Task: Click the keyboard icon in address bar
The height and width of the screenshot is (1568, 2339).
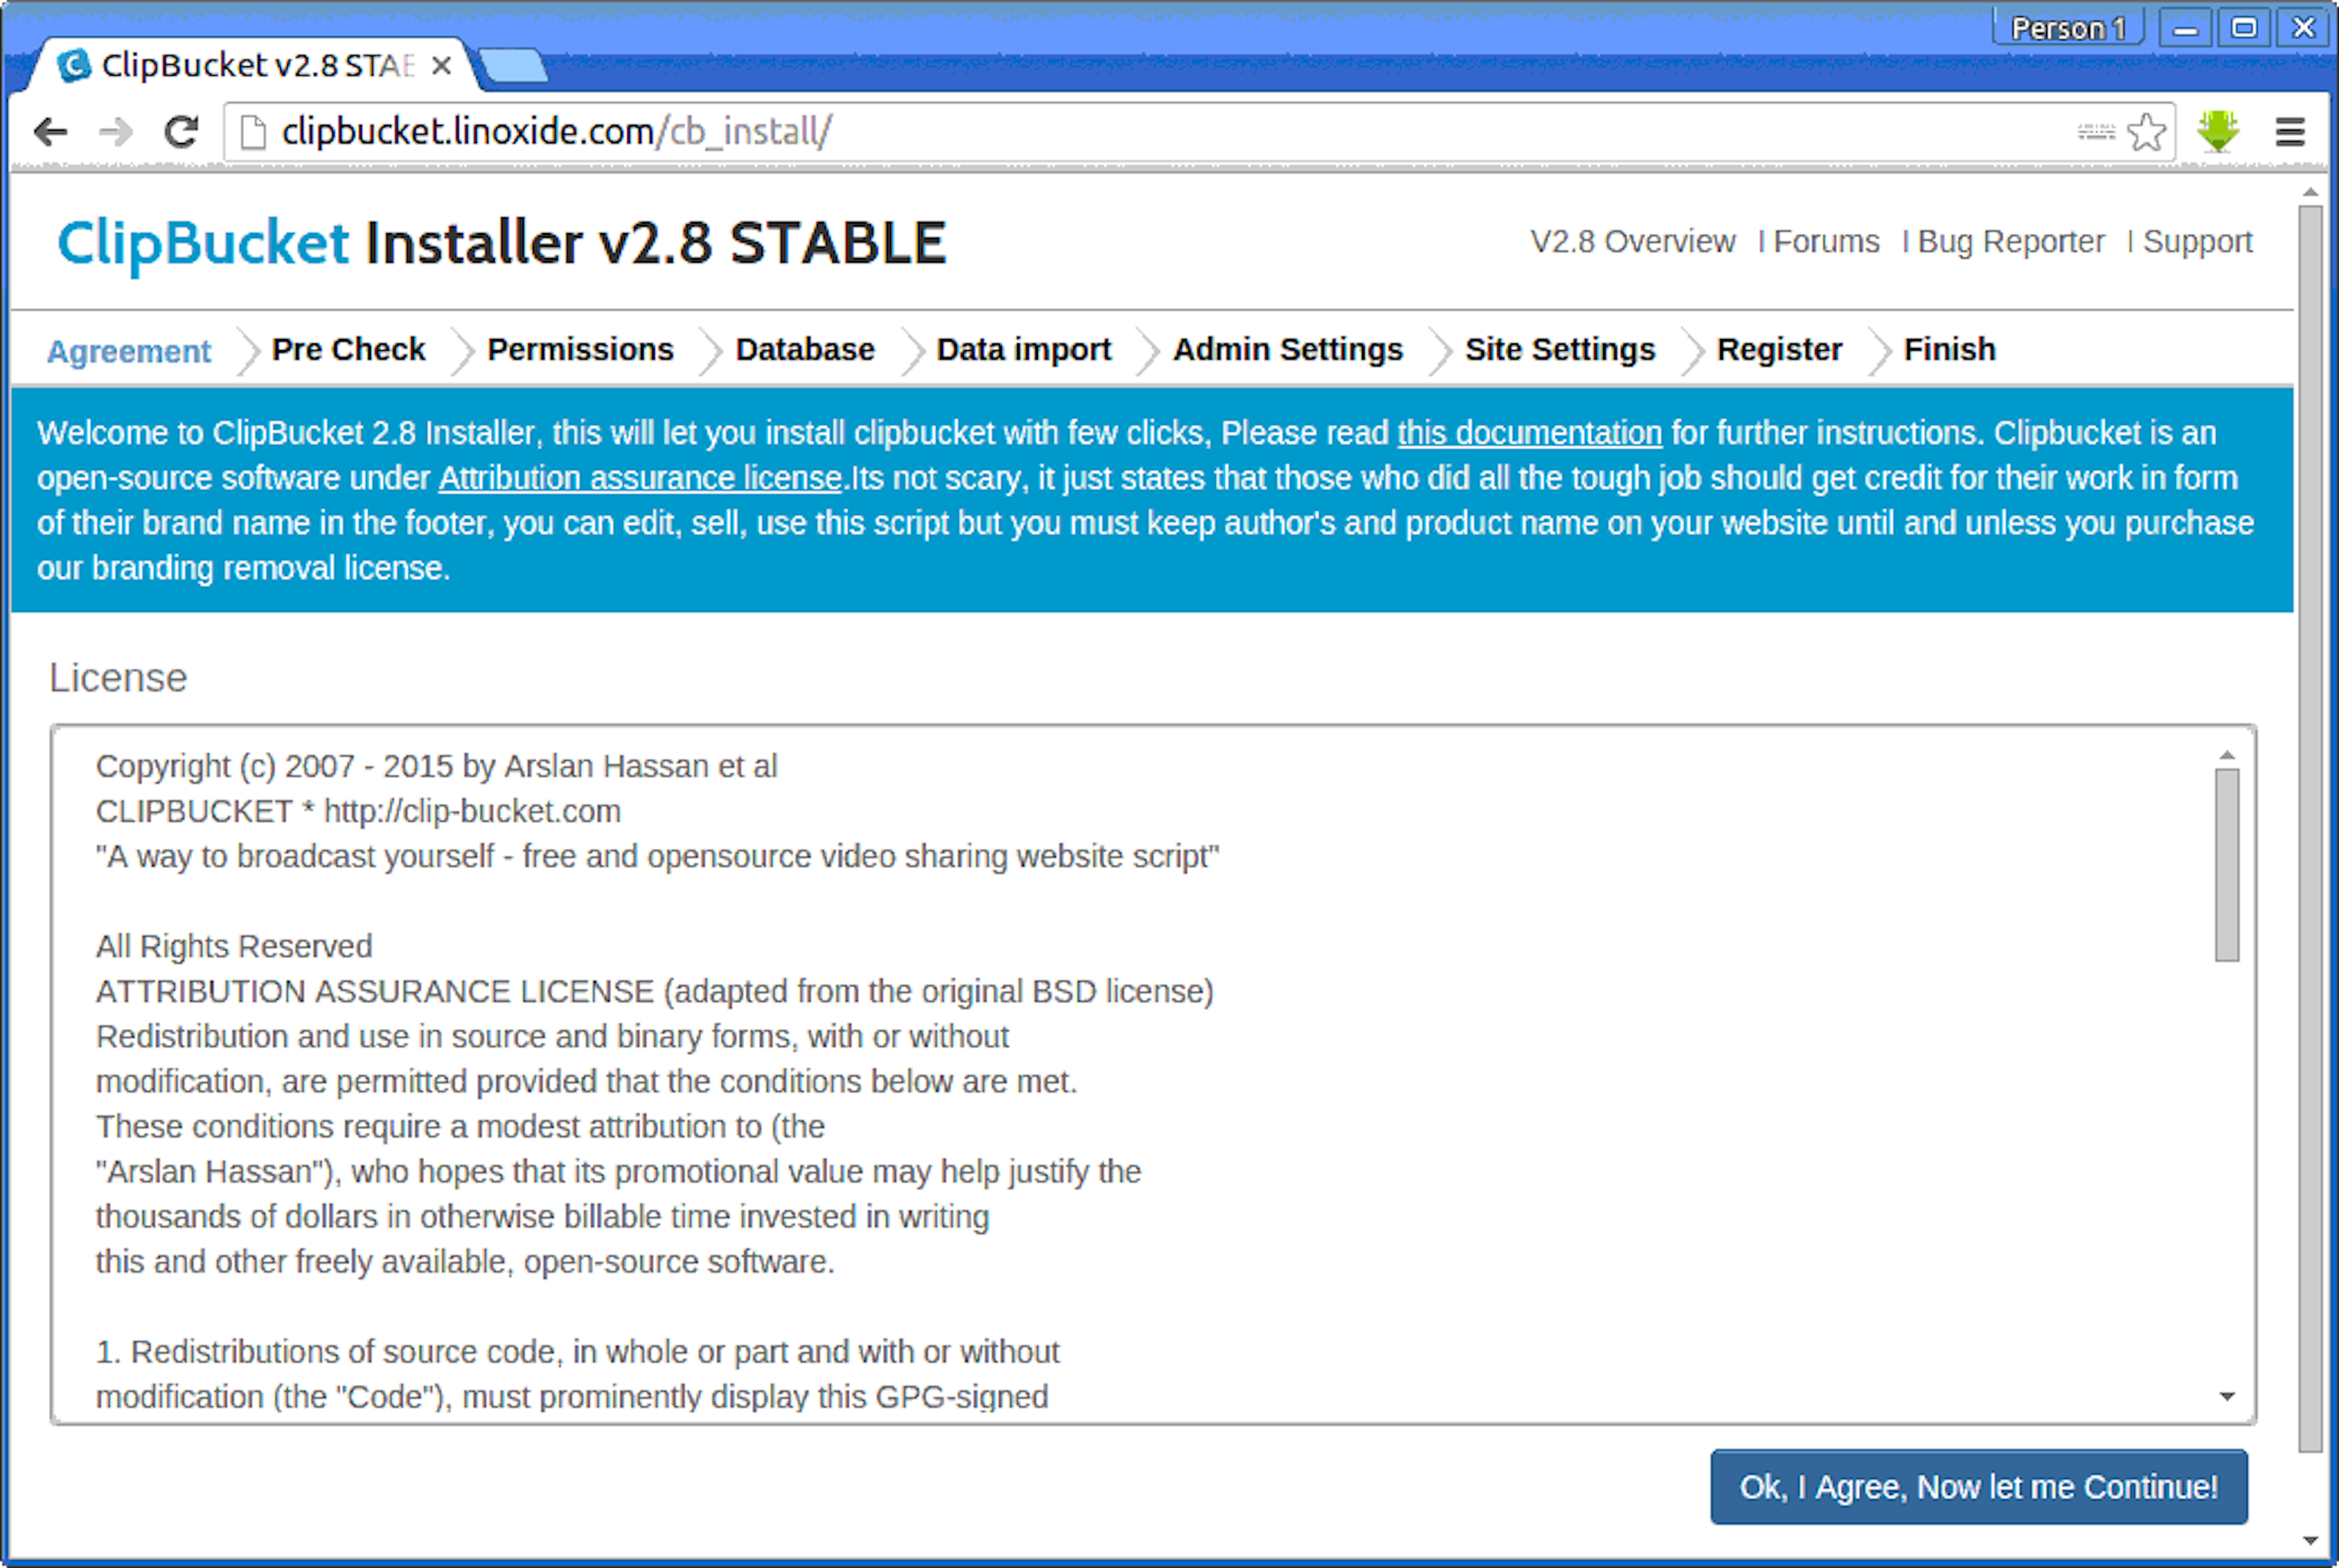Action: click(2096, 132)
